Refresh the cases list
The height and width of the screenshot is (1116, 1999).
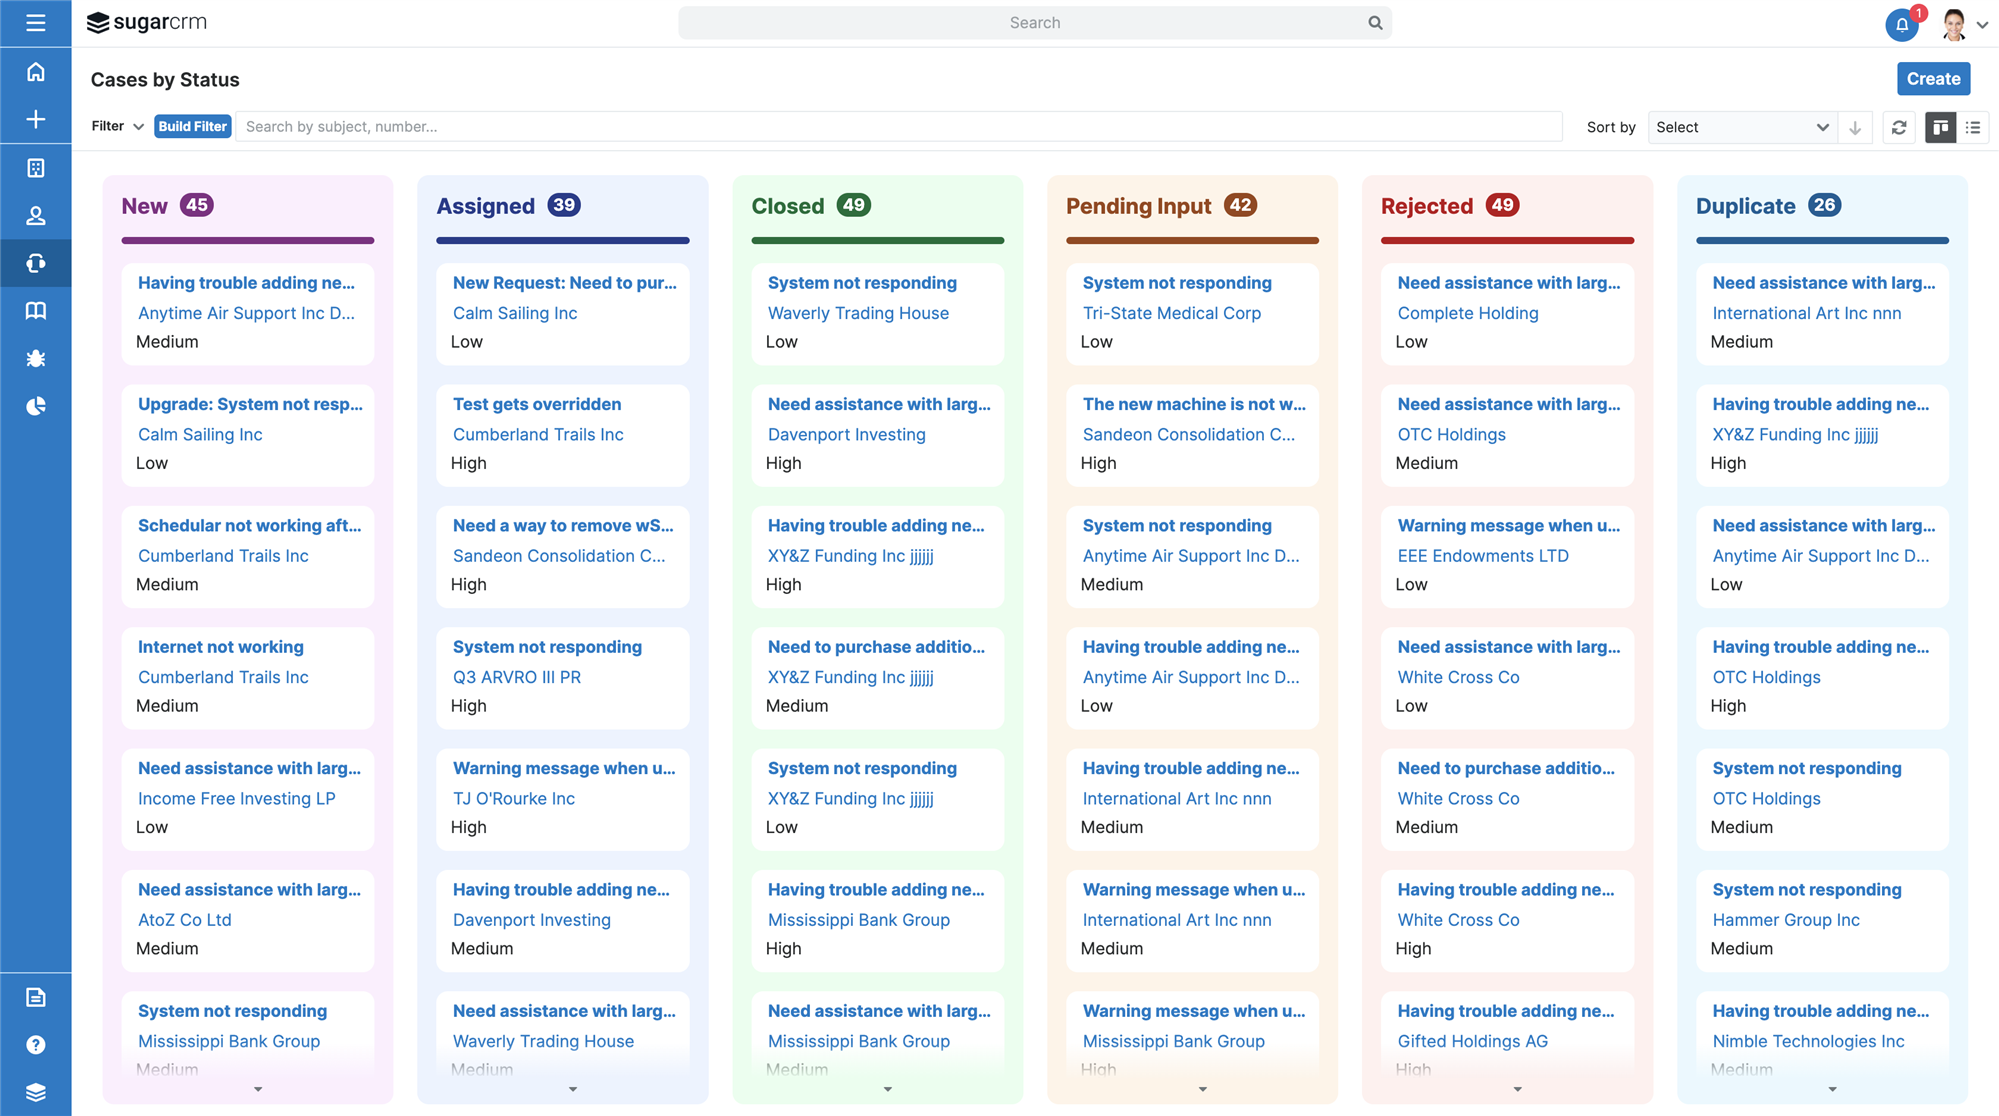1899,127
